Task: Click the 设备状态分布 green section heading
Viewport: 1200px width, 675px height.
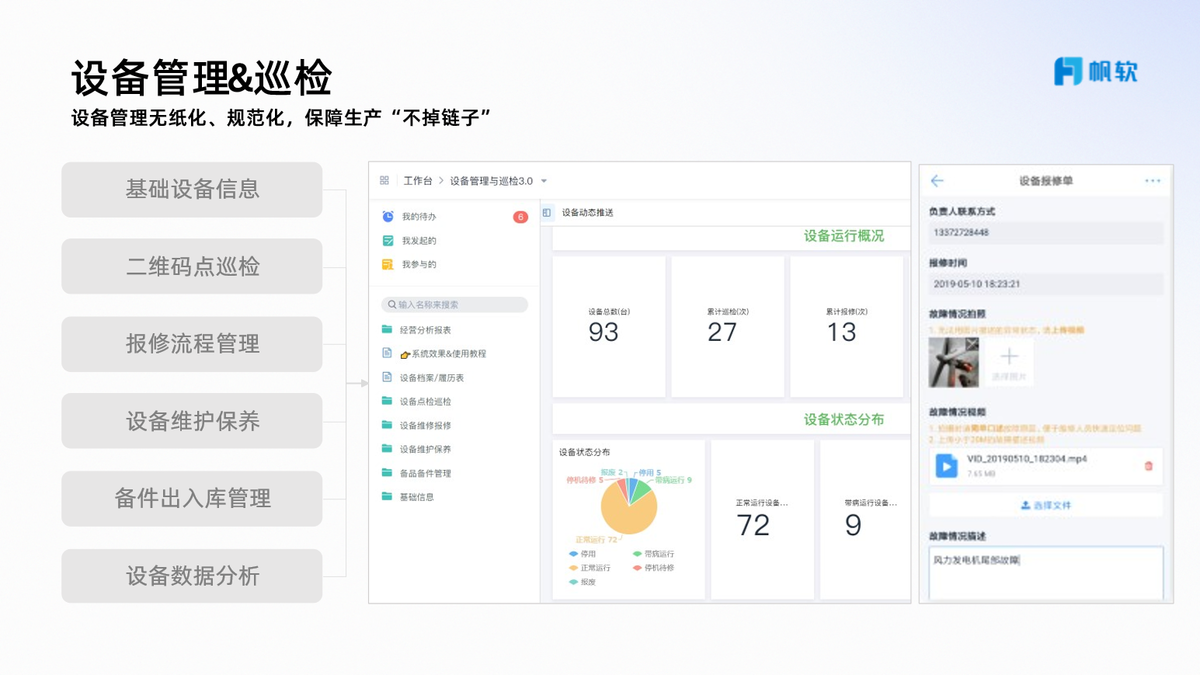Action: point(844,419)
